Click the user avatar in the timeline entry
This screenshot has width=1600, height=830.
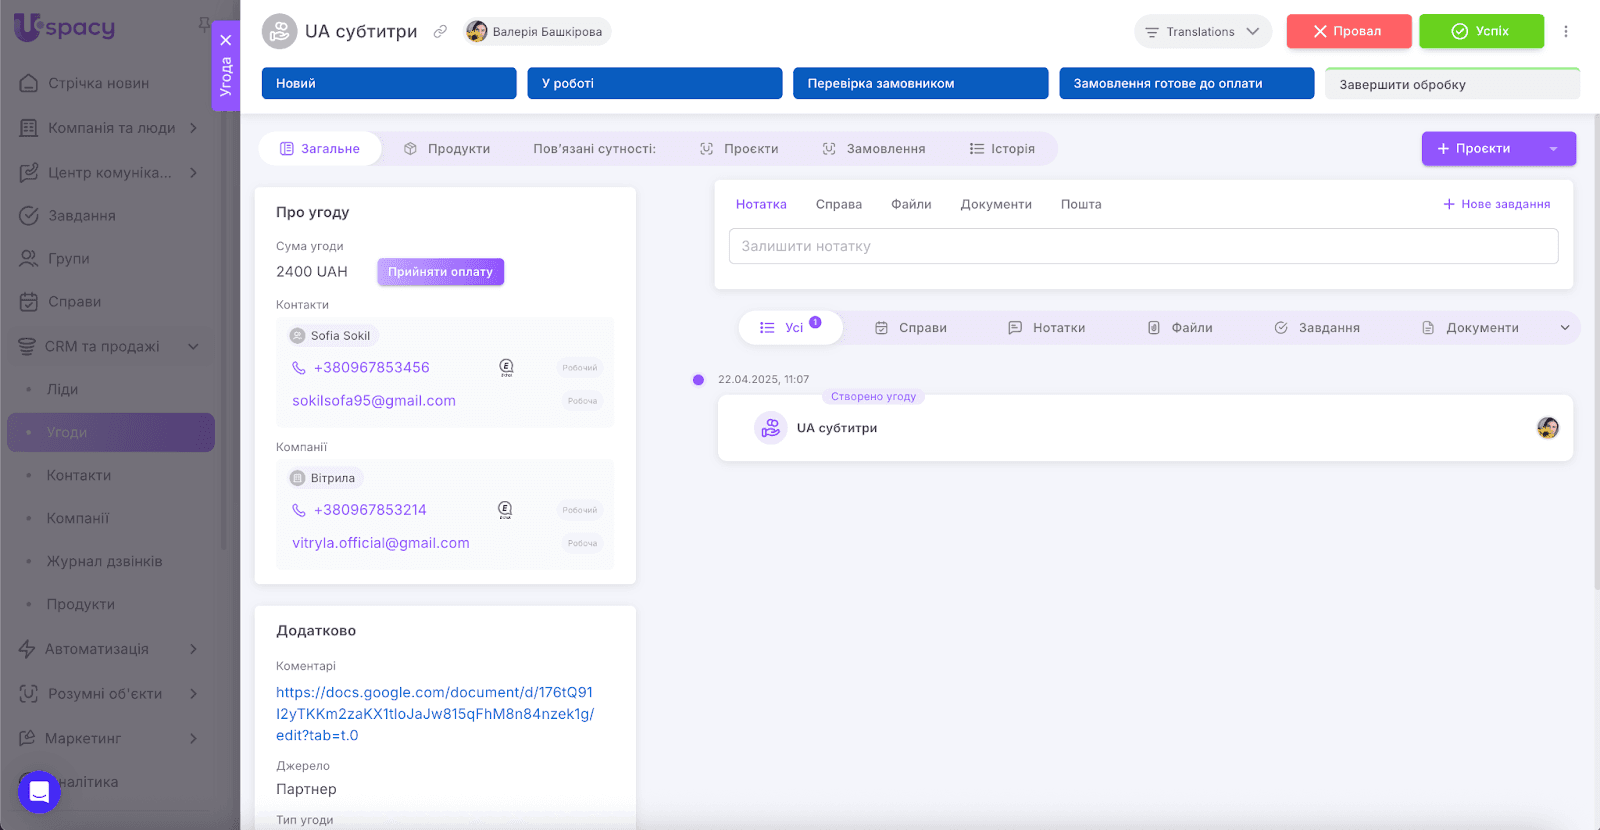[1547, 428]
